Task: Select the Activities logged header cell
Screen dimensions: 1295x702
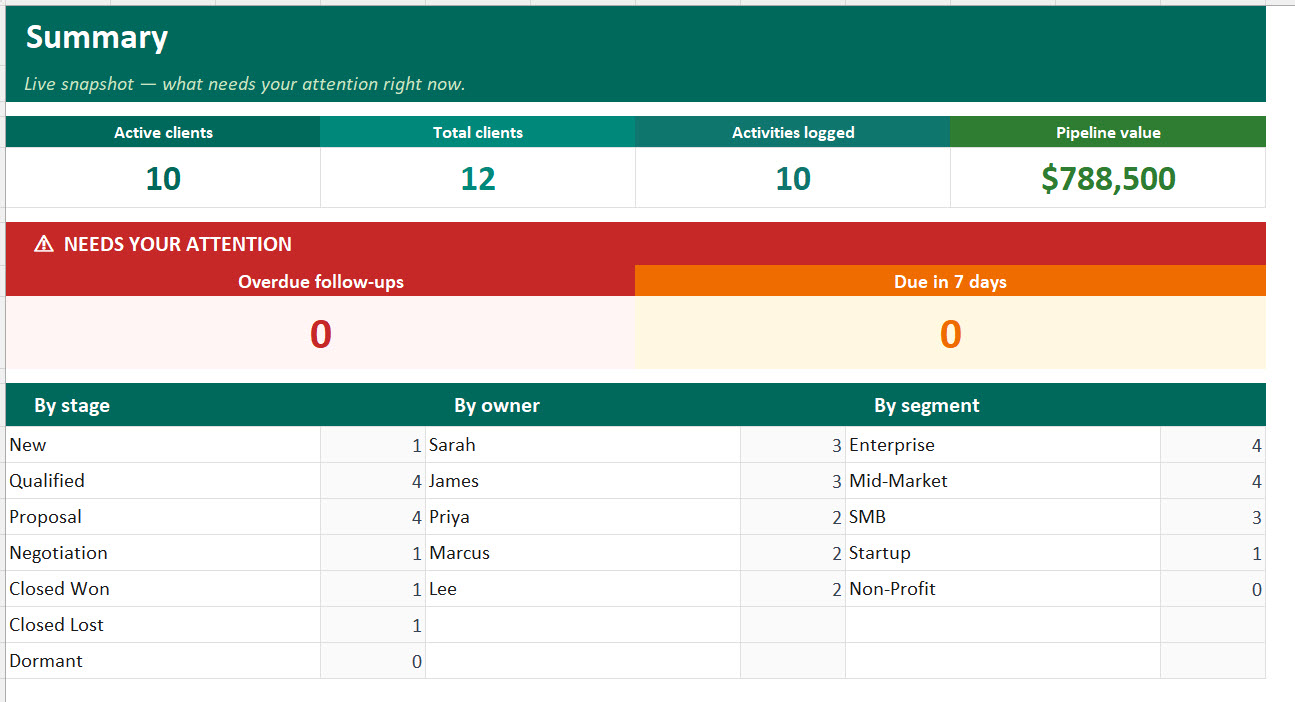Action: point(793,132)
